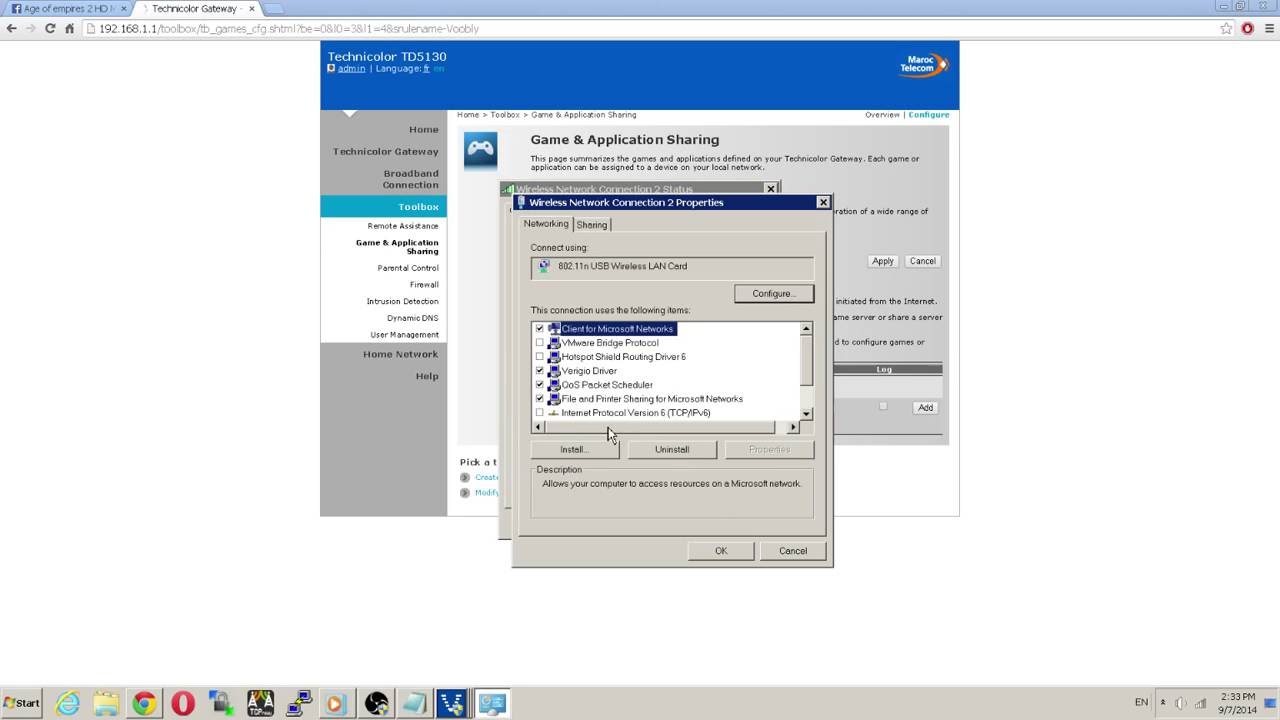Click Add button in game sharing table
This screenshot has width=1280, height=720.
coord(926,407)
